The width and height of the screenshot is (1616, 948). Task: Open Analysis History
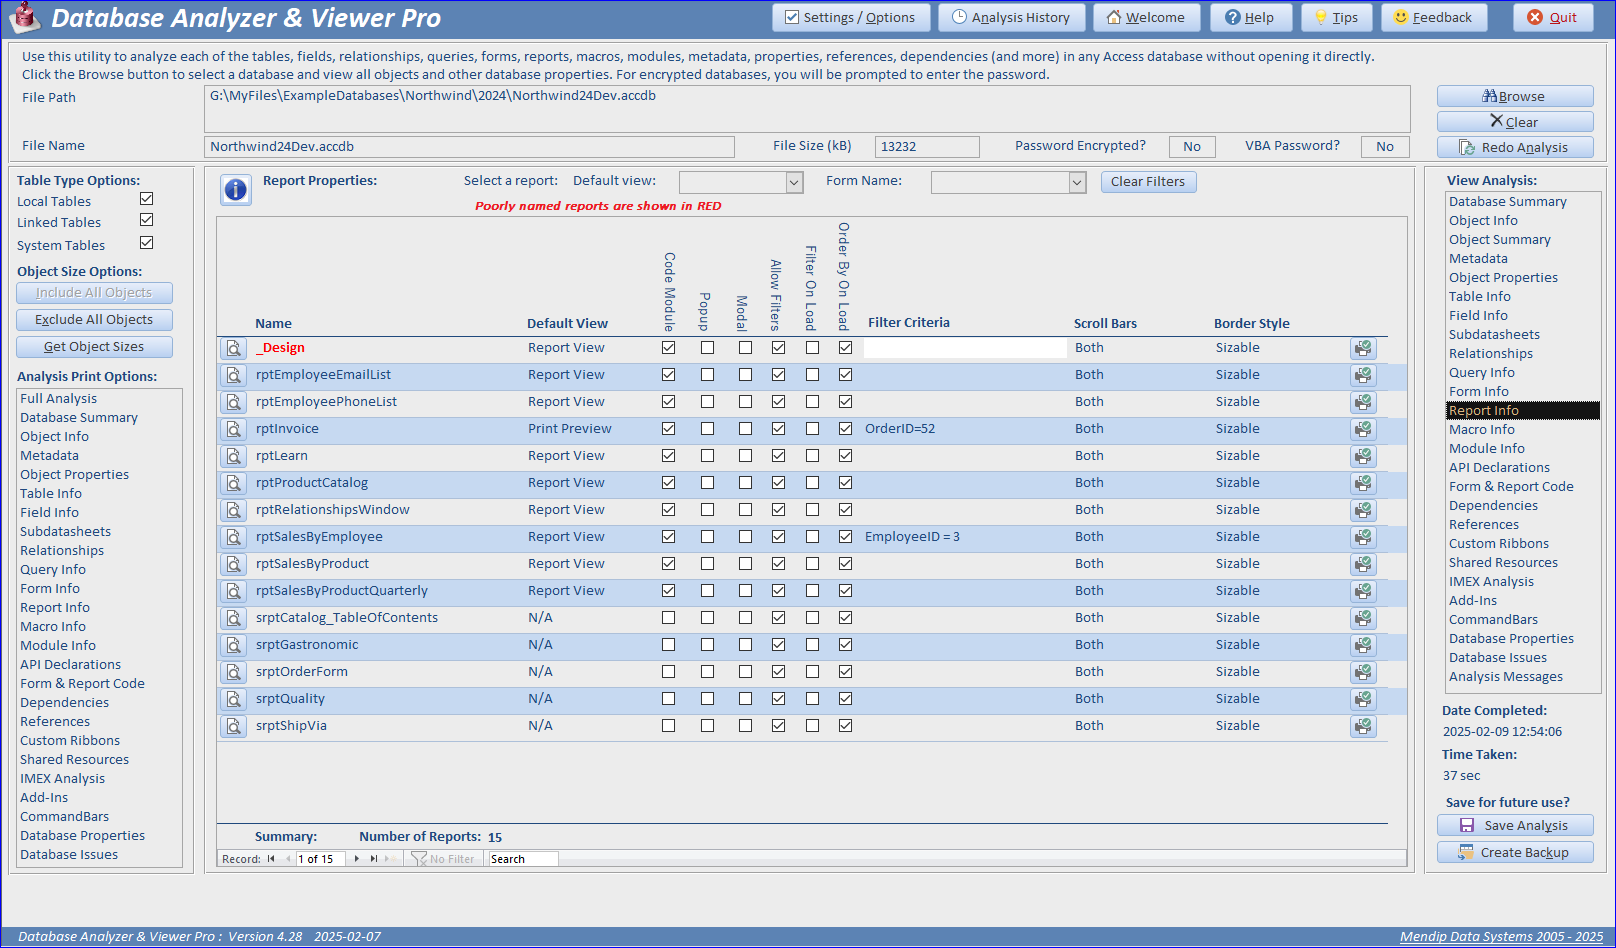pos(1011,18)
